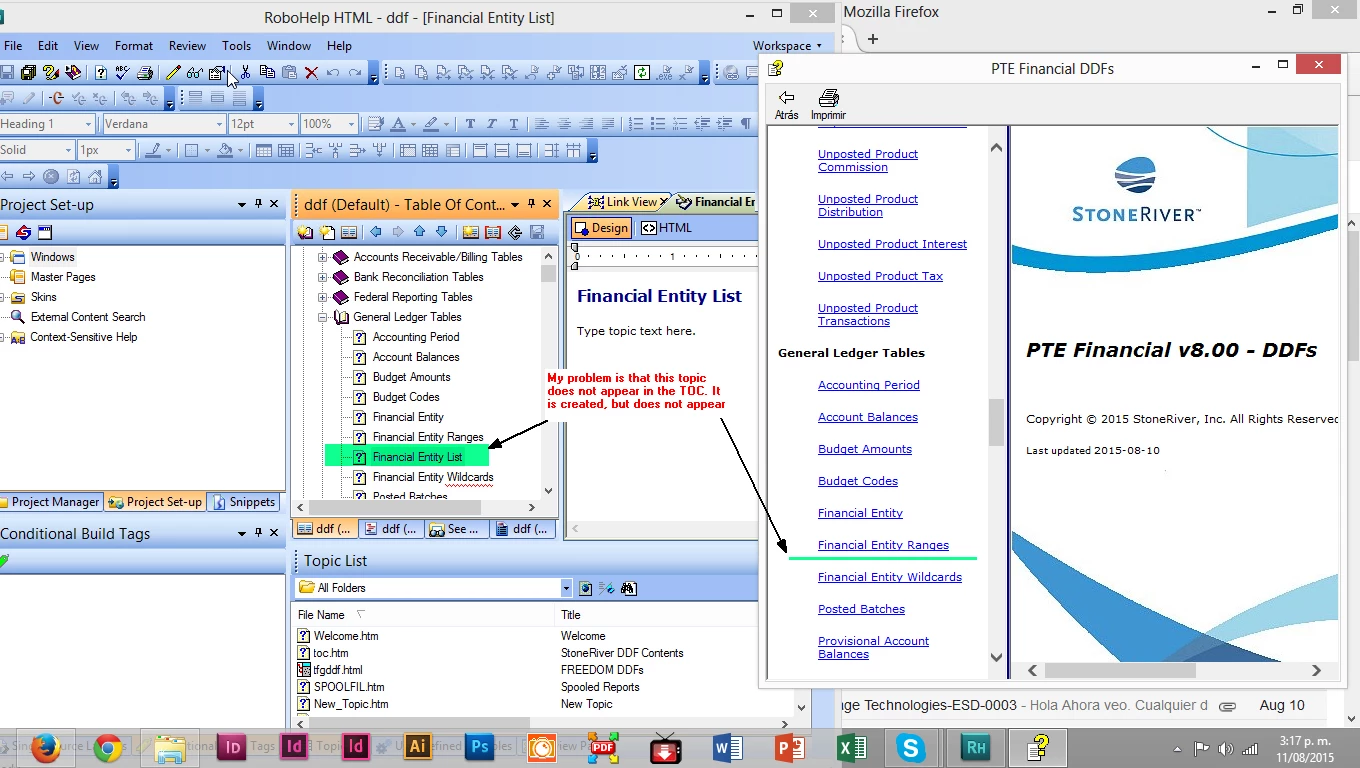Open the Format menu
This screenshot has height=768, width=1360.
click(134, 46)
